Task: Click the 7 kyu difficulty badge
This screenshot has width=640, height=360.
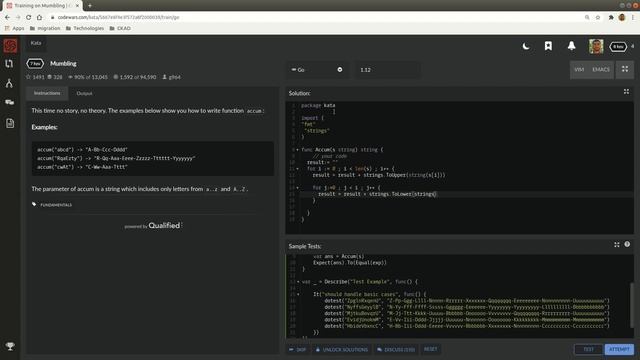Action: click(35, 64)
